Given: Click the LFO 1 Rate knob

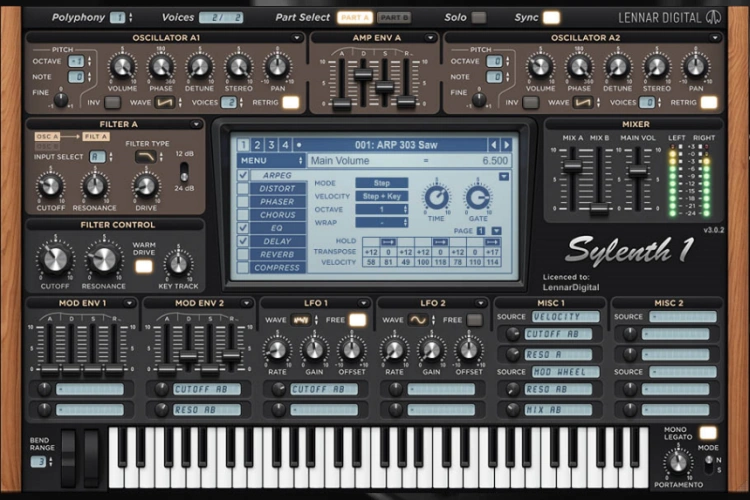Looking at the screenshot, I should coord(277,350).
